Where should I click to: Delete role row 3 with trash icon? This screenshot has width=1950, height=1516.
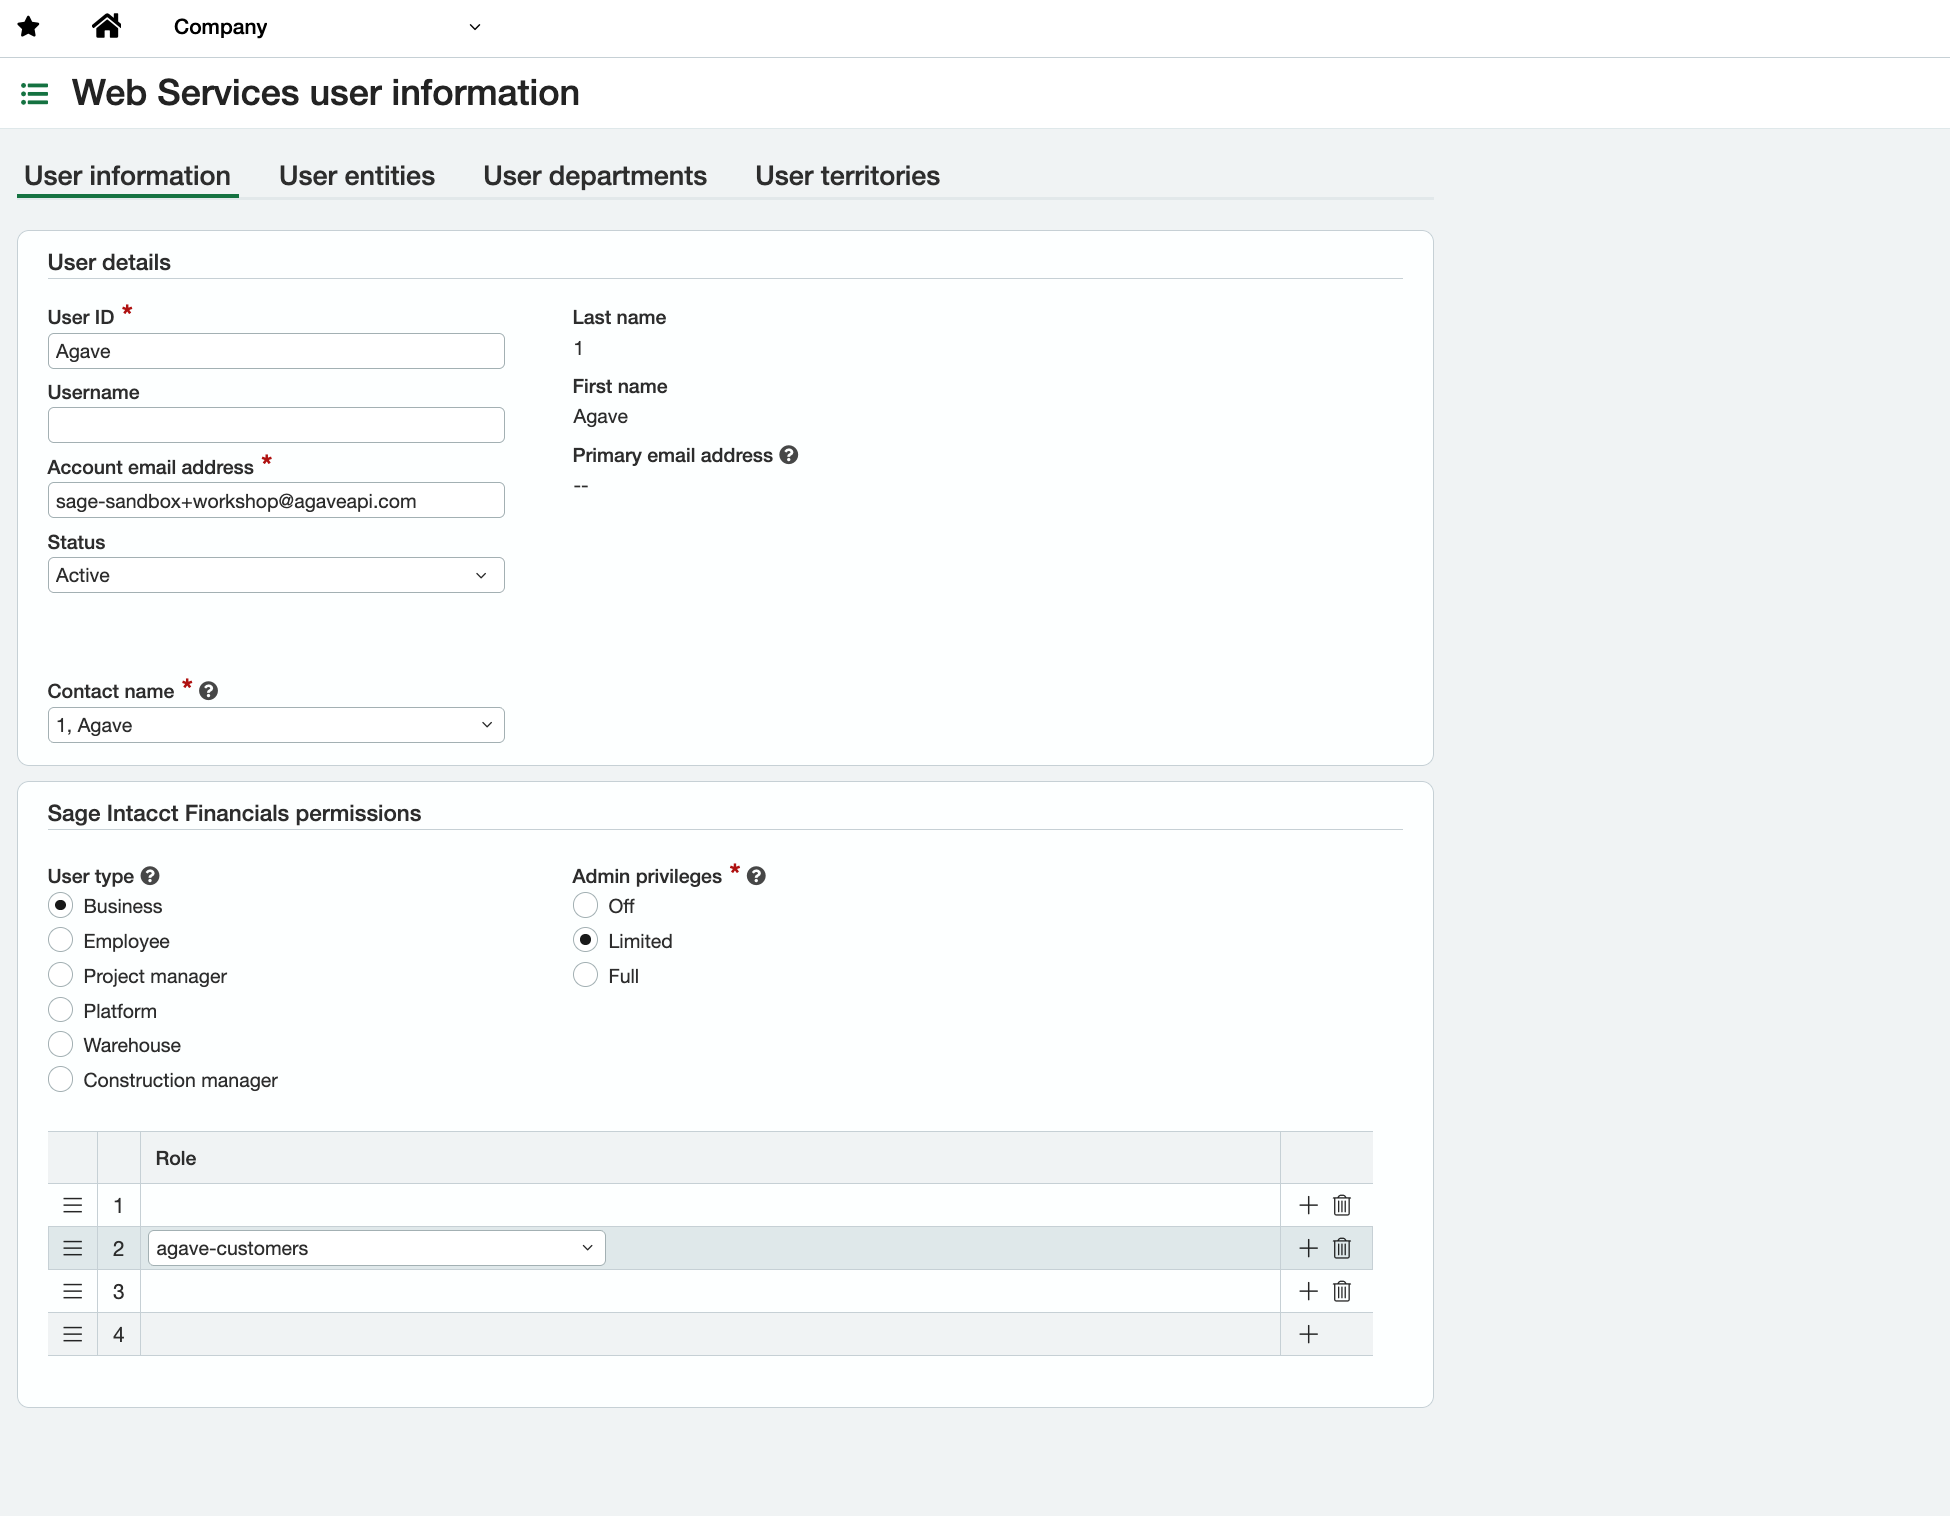click(1342, 1291)
